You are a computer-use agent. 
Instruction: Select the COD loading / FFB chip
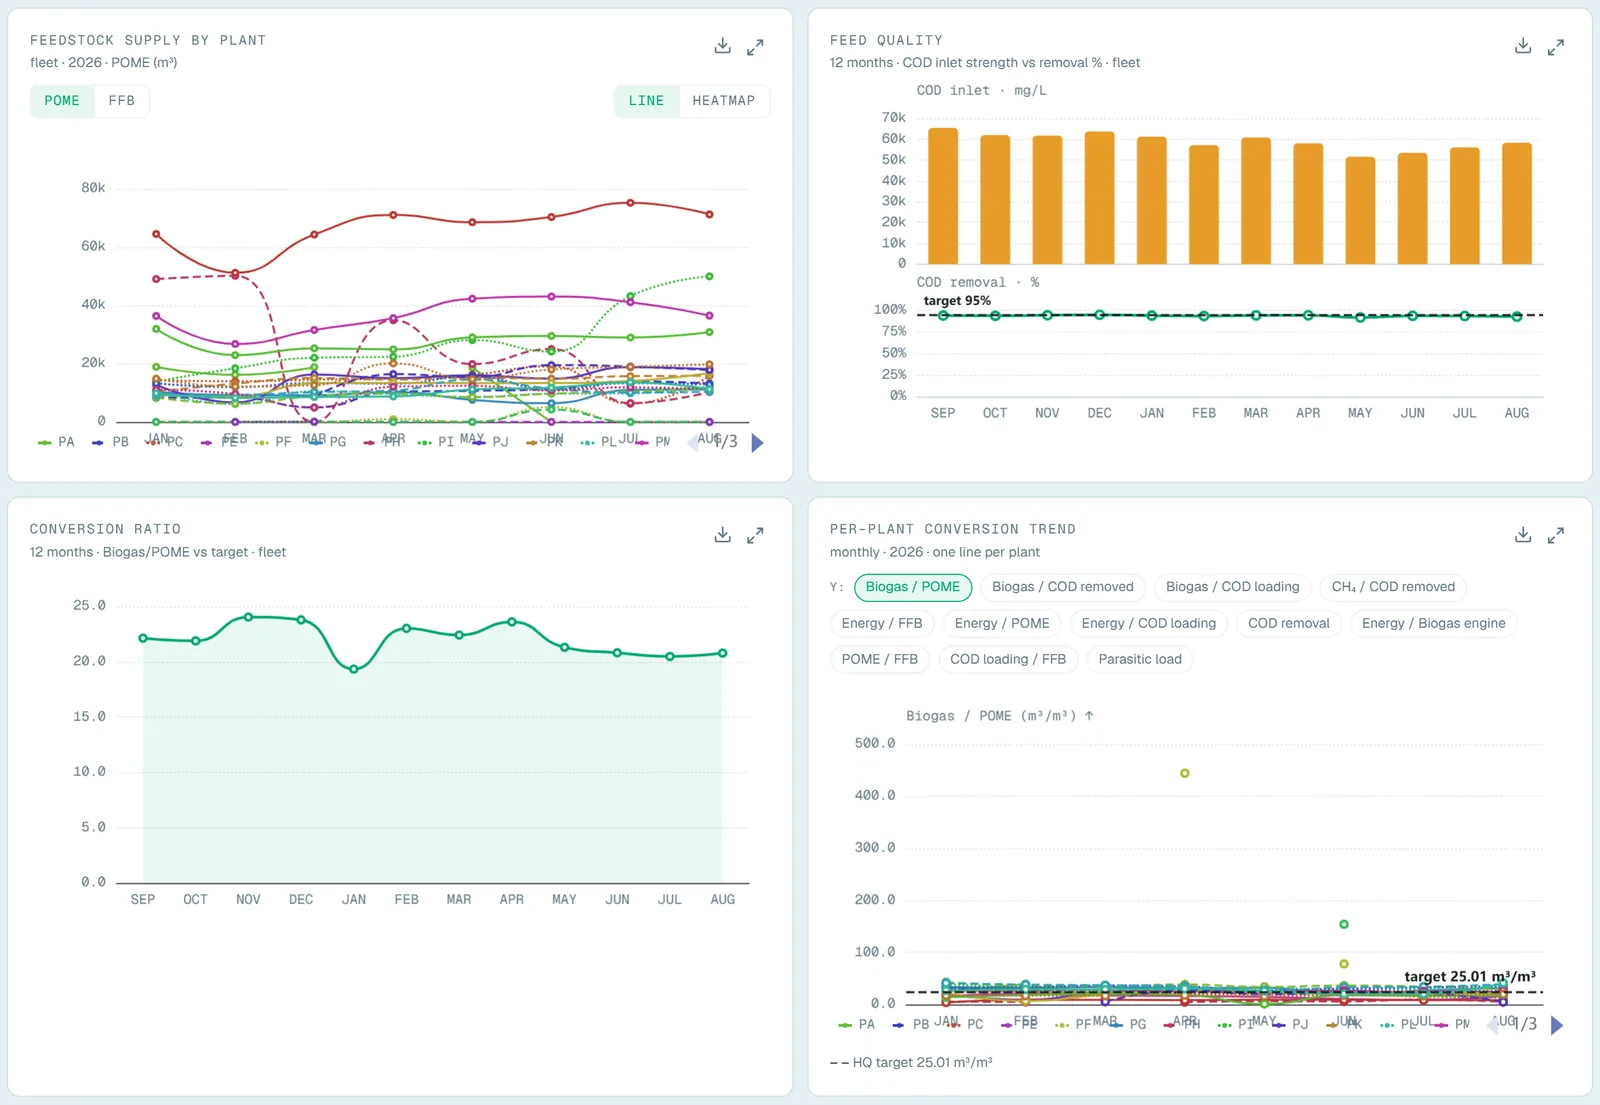pyautogui.click(x=1008, y=659)
